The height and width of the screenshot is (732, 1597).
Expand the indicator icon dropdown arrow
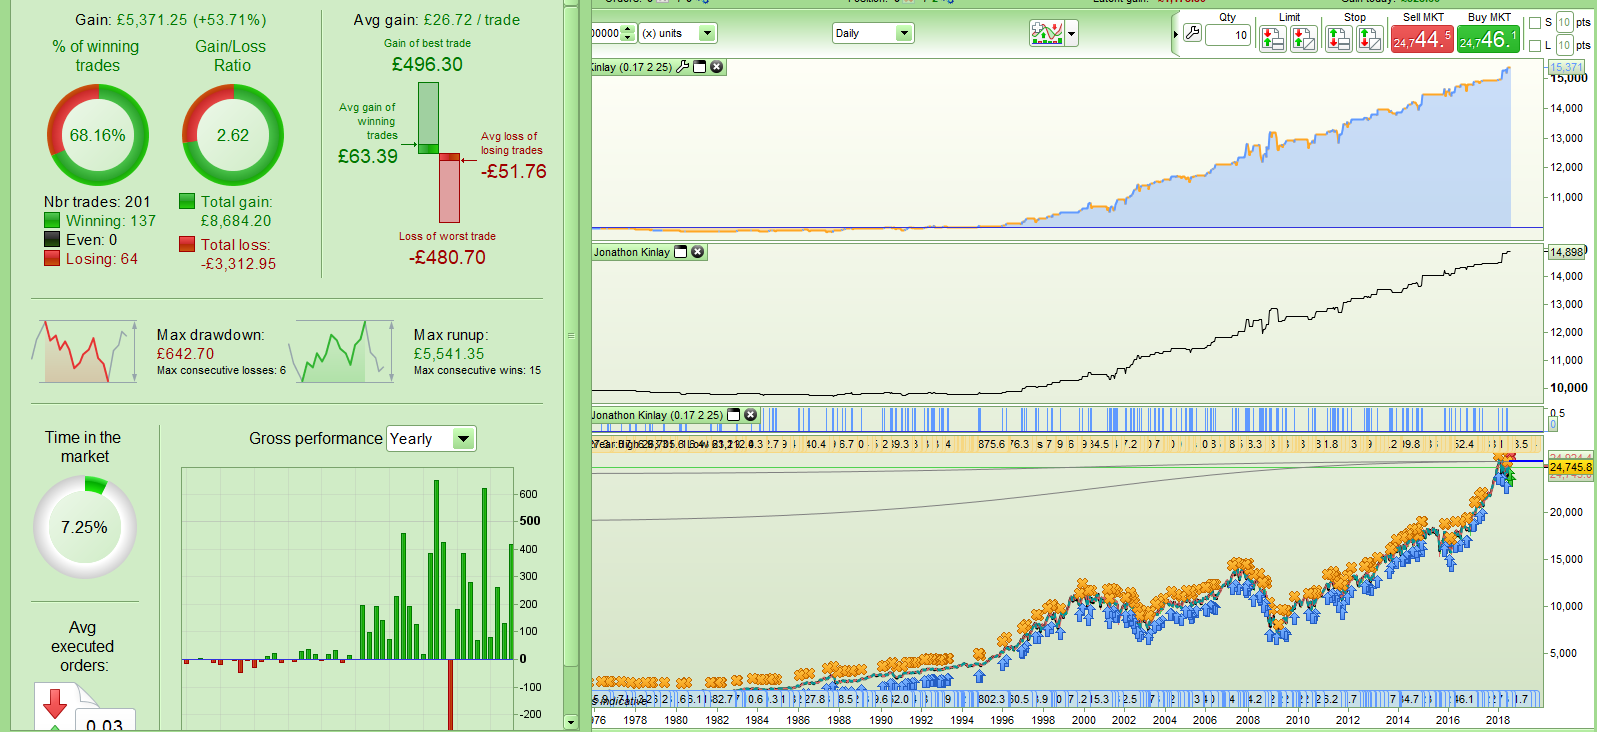click(x=1072, y=34)
